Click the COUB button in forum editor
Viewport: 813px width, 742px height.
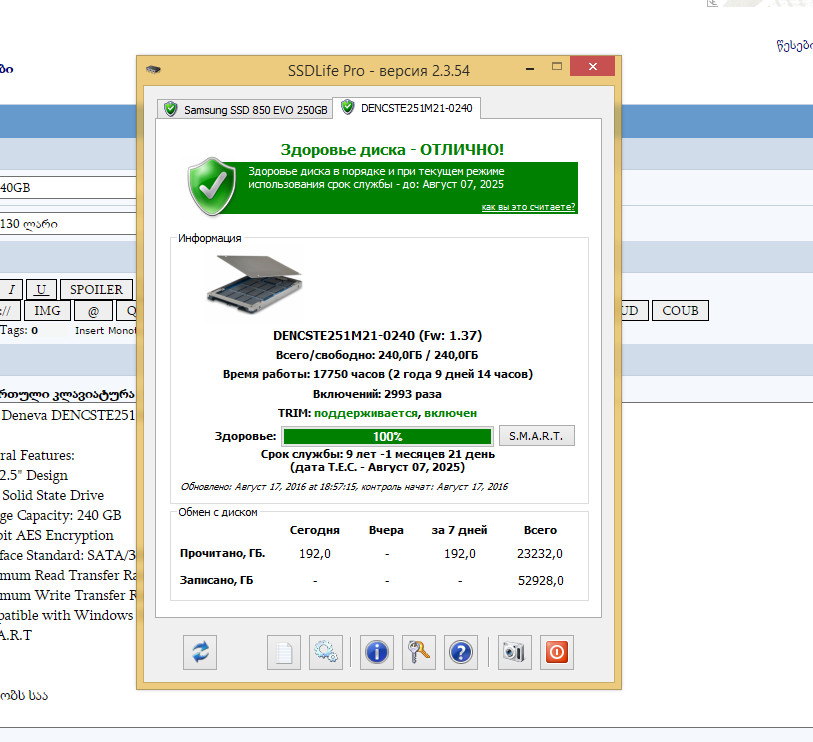(x=680, y=311)
